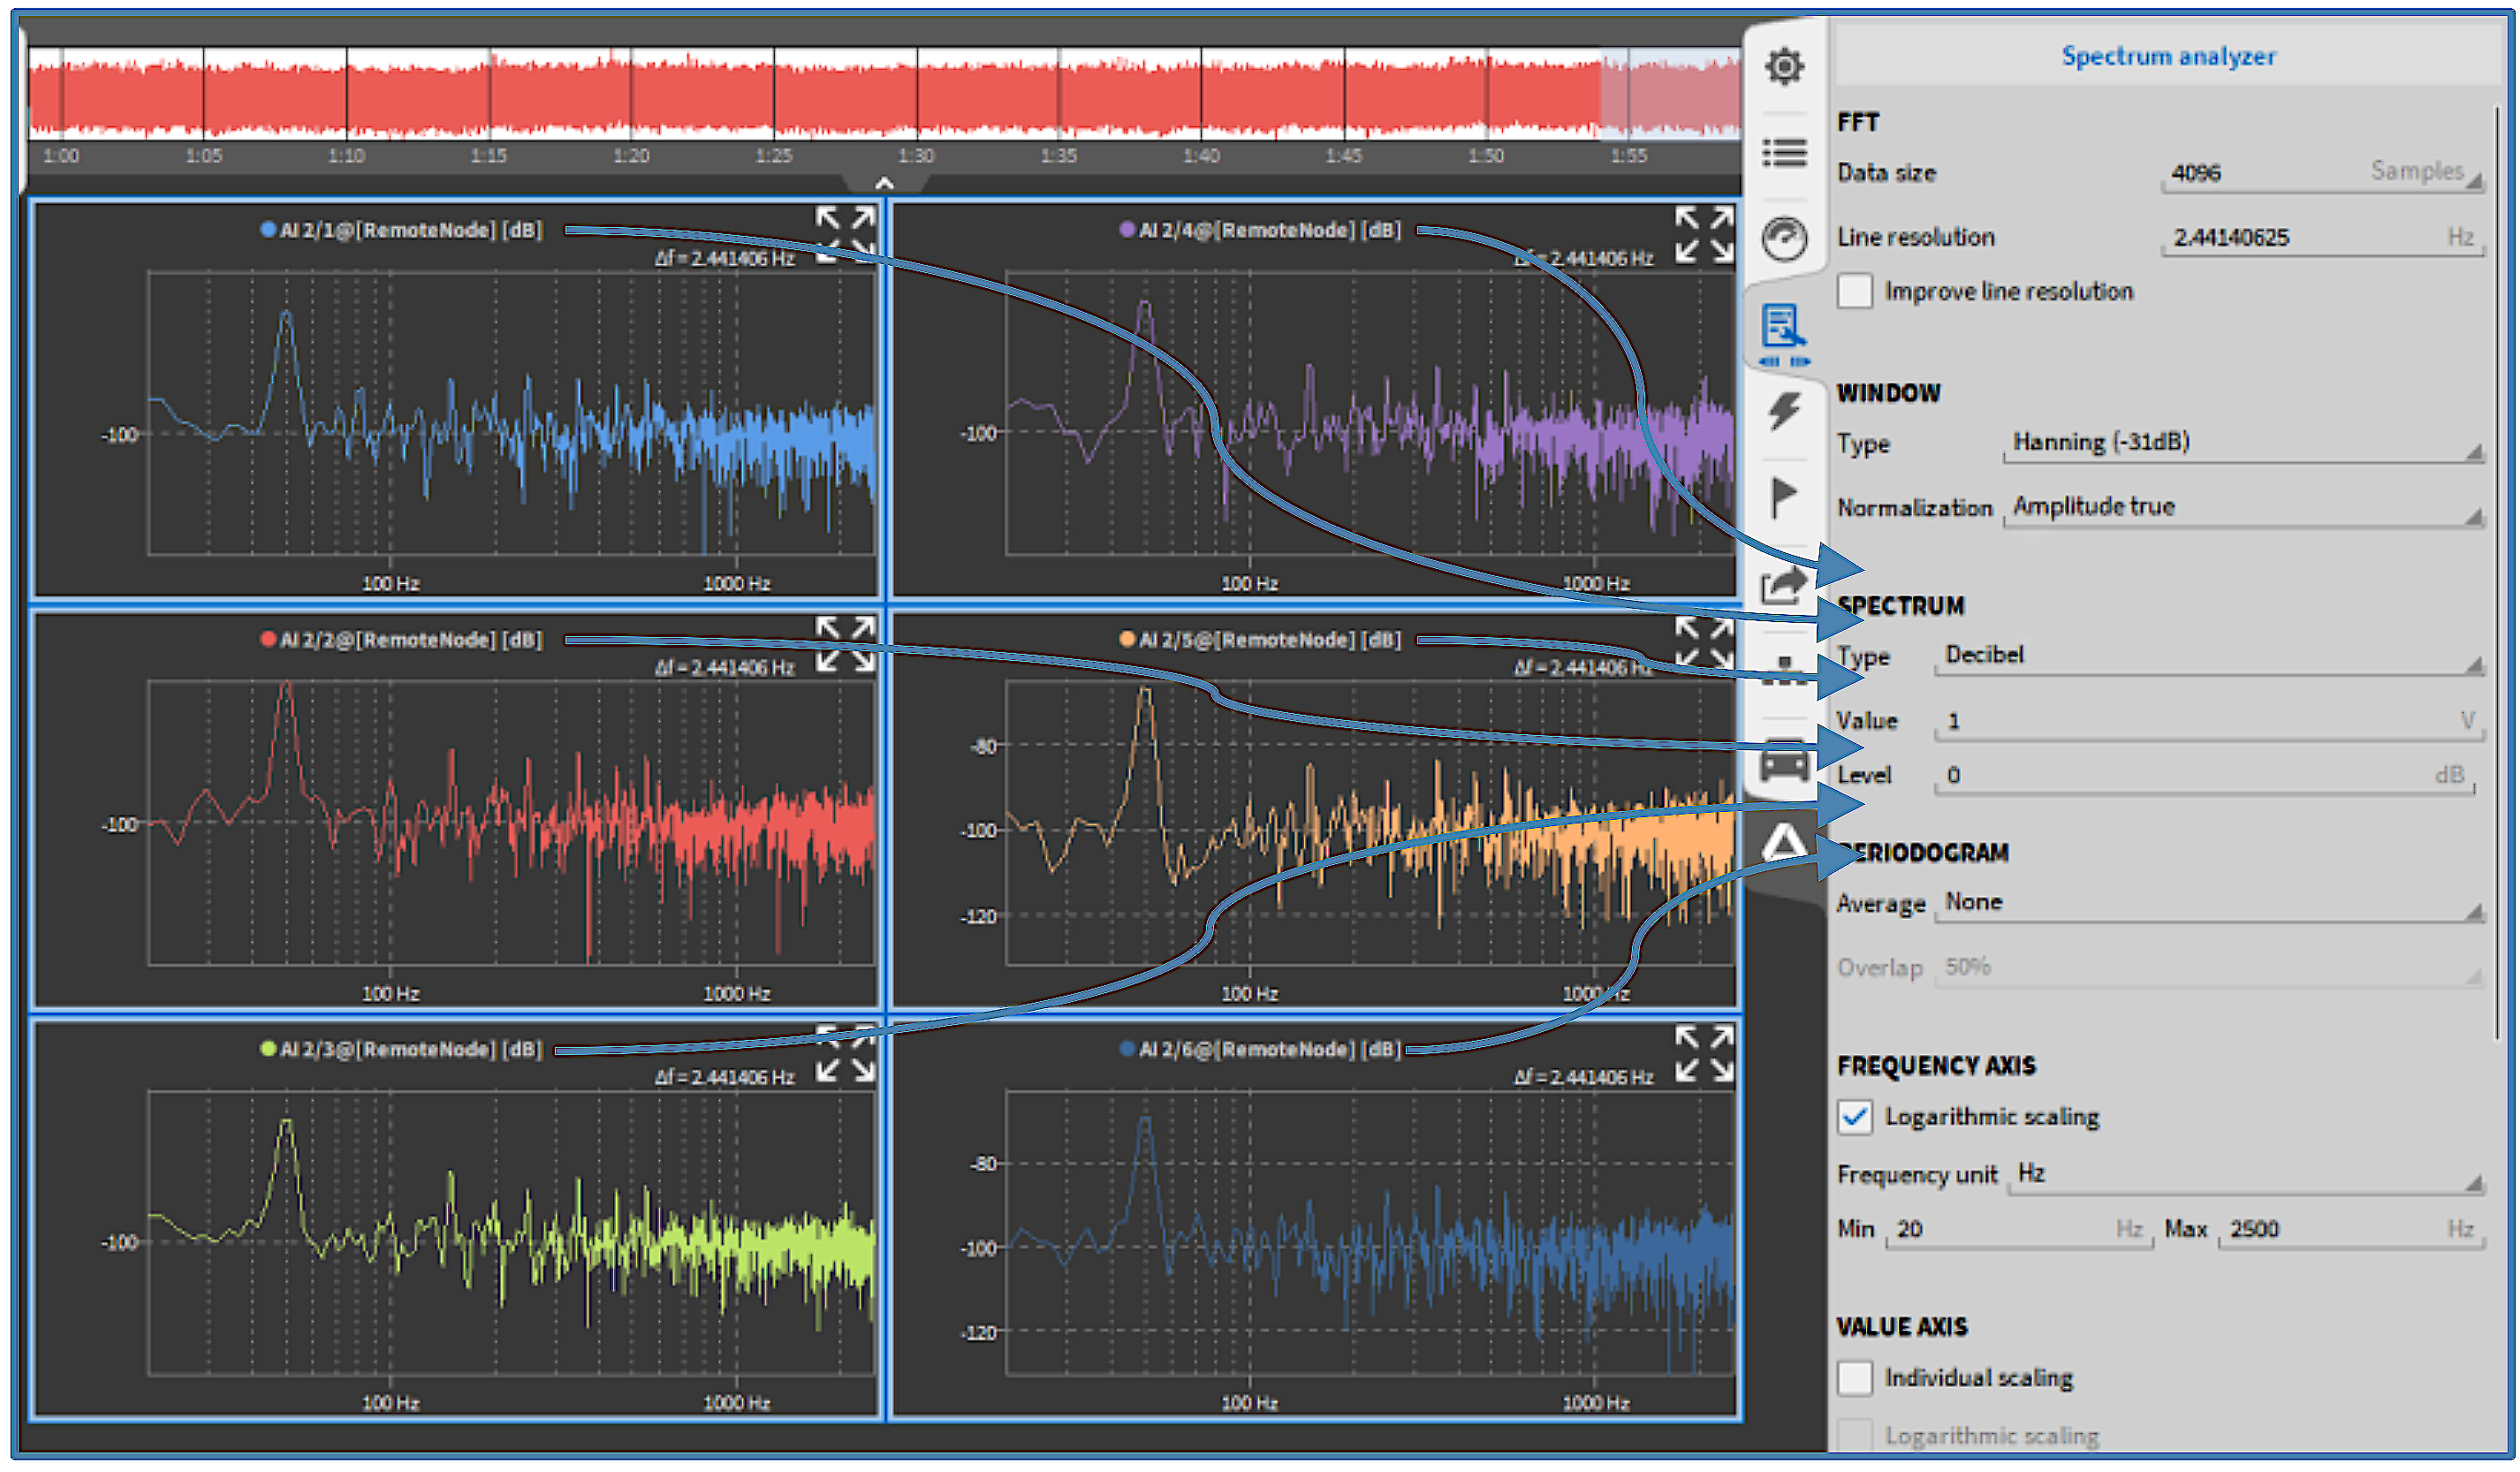Open the gauge instruments sidebar icon
The image size is (2520, 1472).
1783,239
